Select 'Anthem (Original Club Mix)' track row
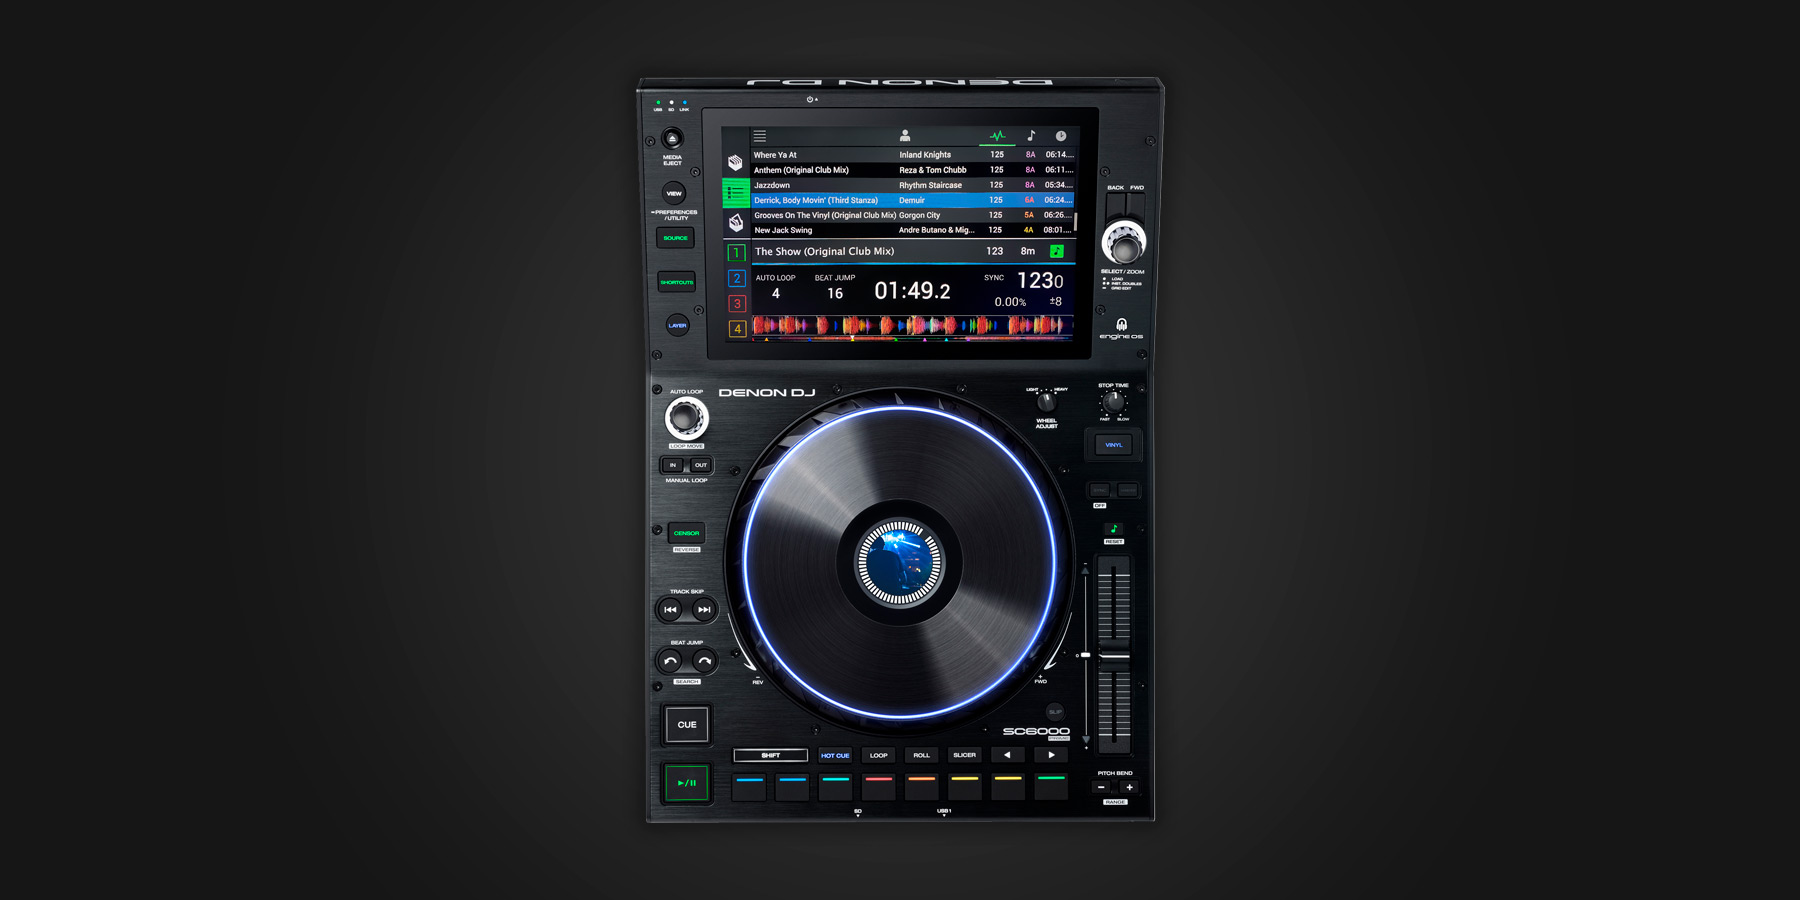1800x900 pixels. 913,170
